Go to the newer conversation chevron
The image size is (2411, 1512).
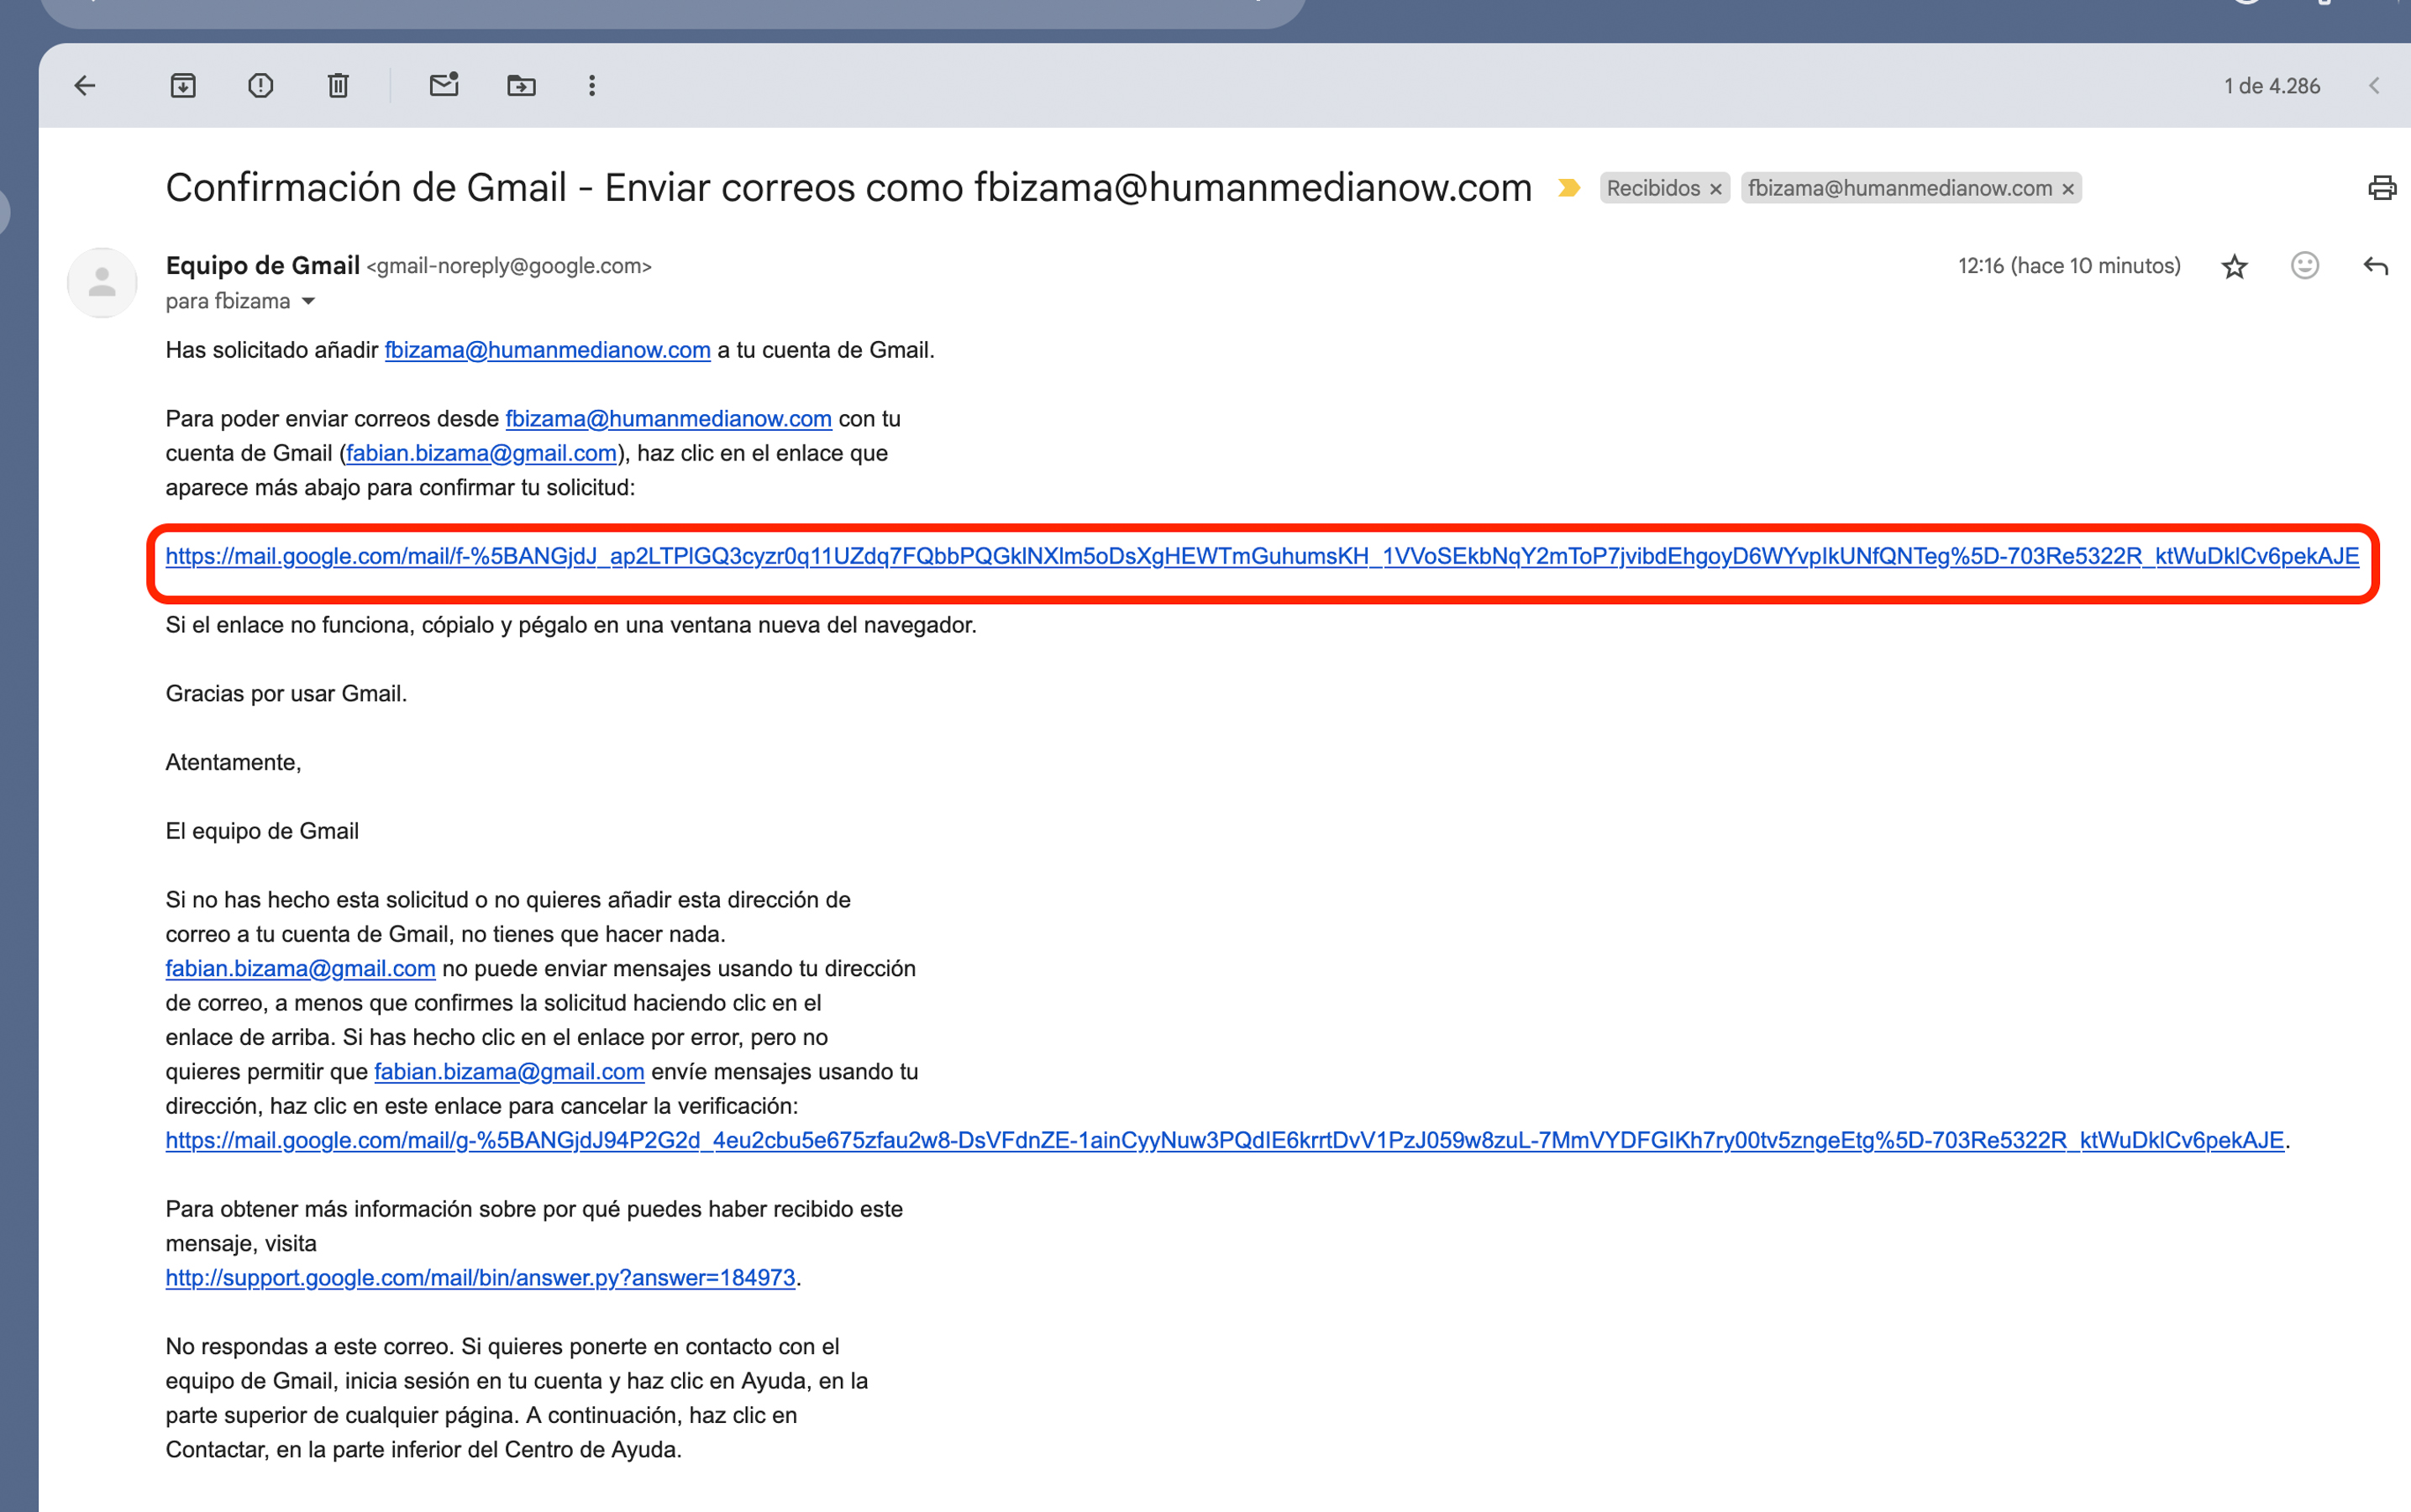pos(2374,86)
